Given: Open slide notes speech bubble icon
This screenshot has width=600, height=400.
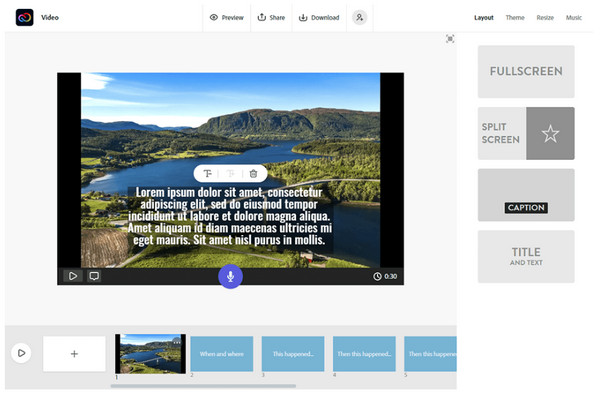Looking at the screenshot, I should (94, 276).
